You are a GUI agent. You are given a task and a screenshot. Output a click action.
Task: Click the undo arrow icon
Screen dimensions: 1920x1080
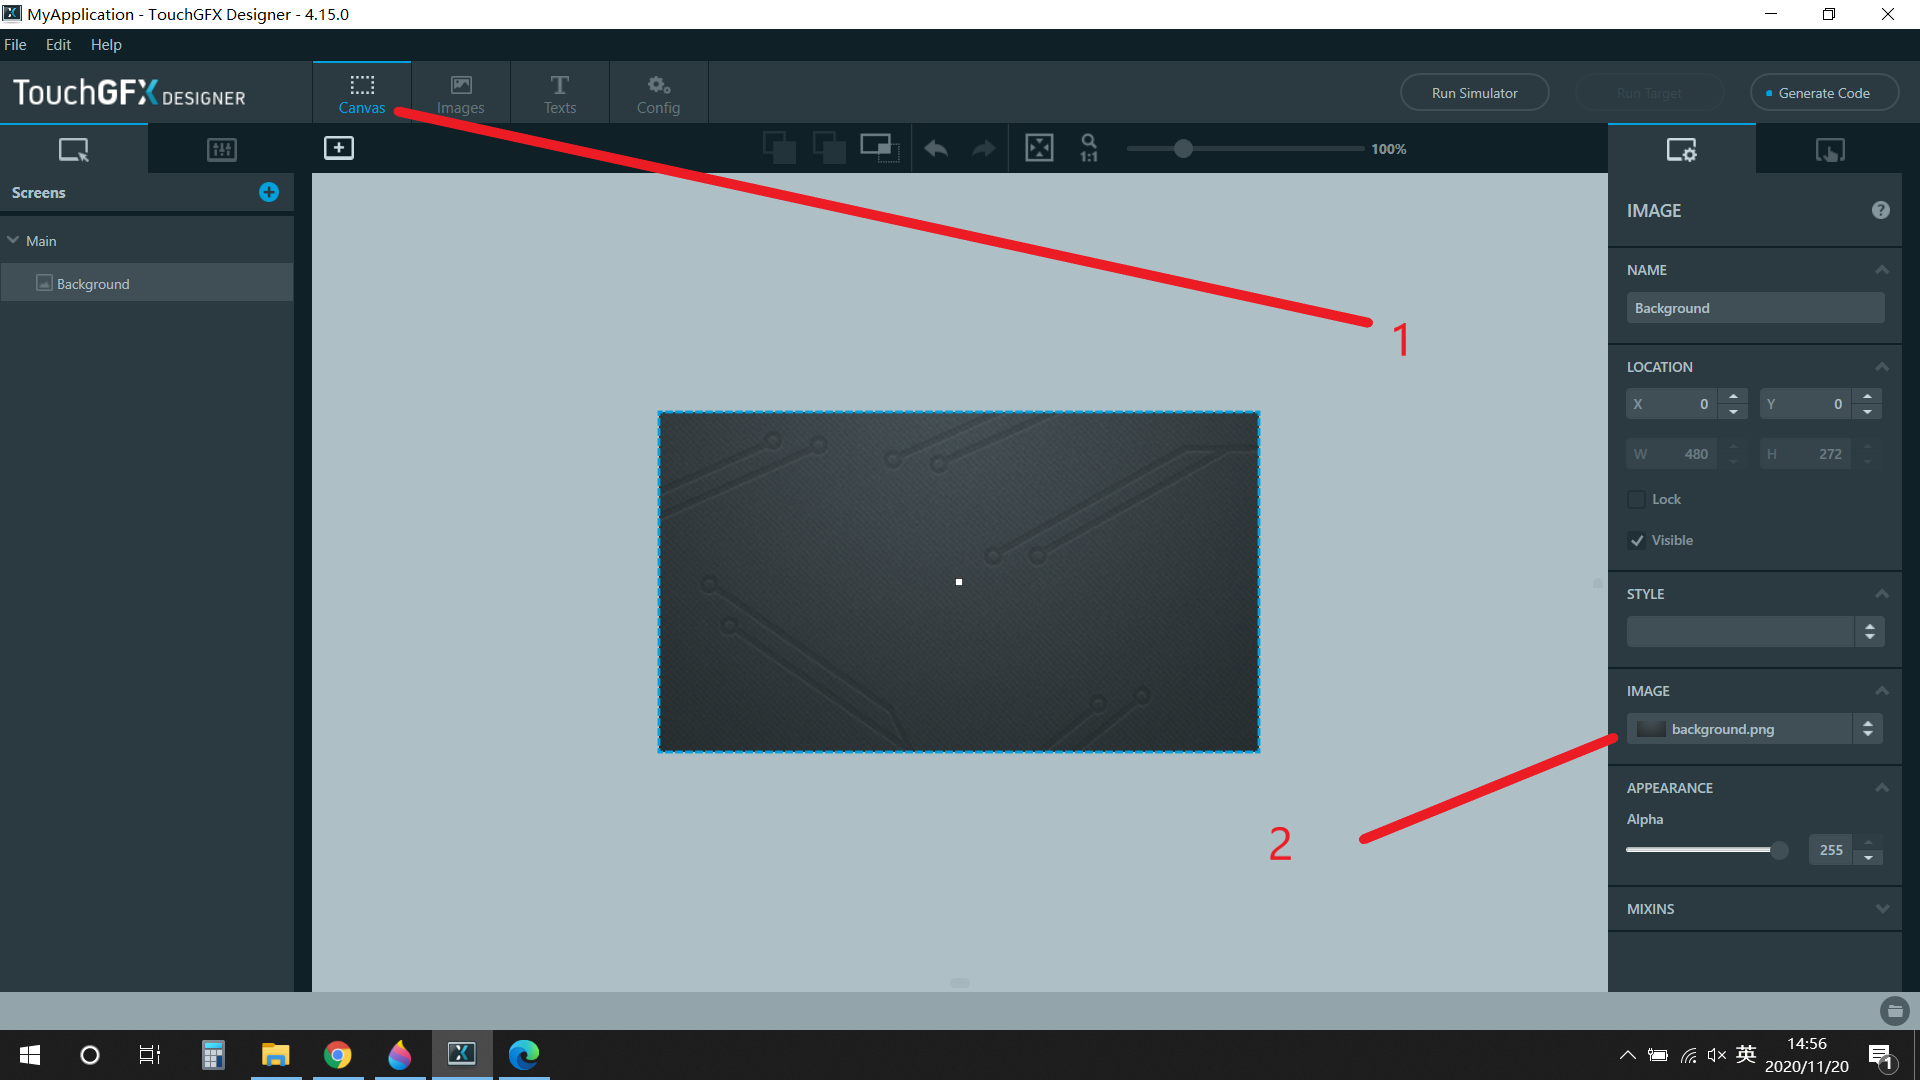[936, 149]
